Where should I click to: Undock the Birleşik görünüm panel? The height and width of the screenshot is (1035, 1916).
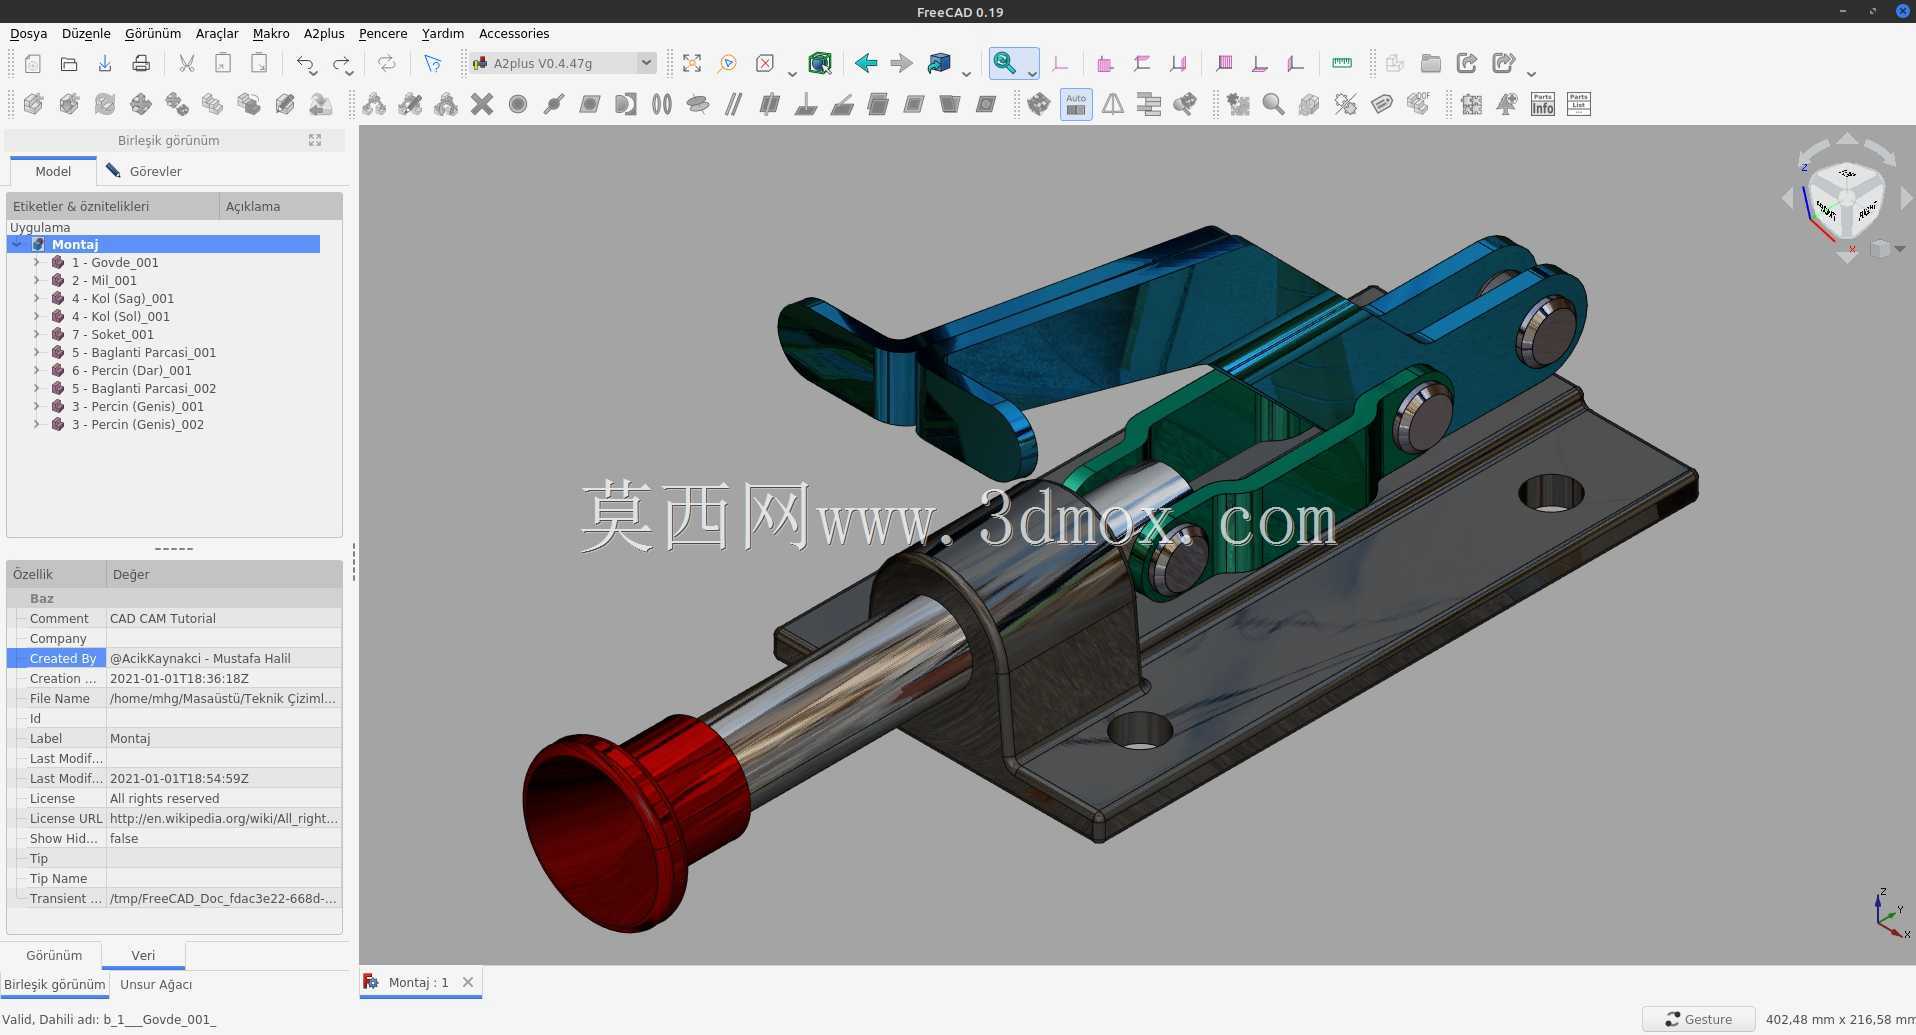[315, 140]
